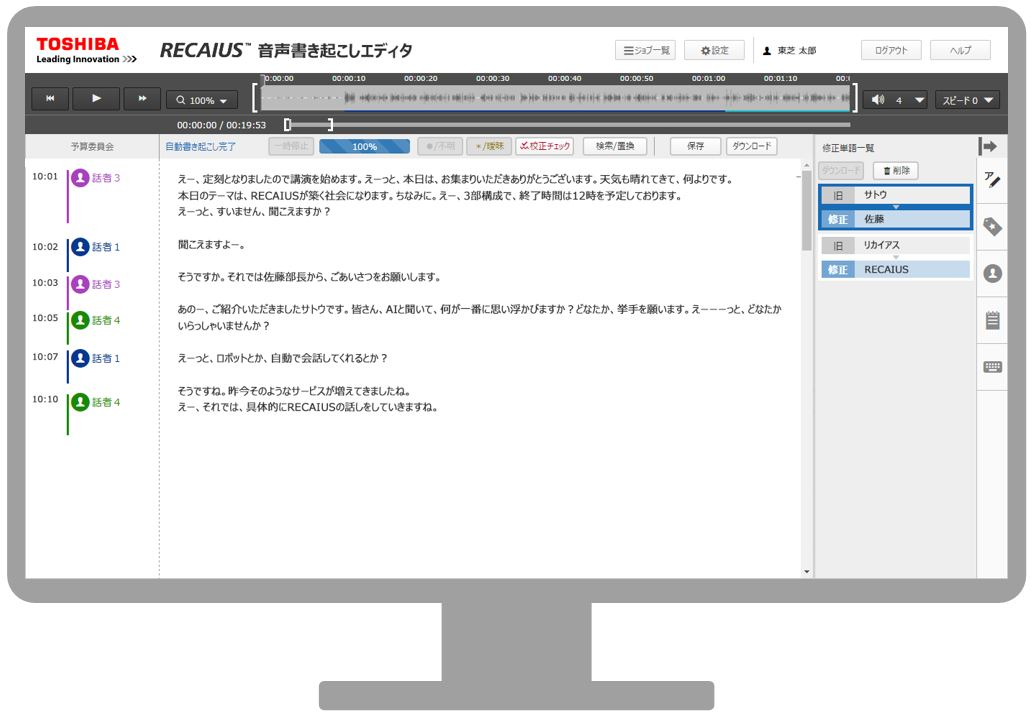The height and width of the screenshot is (720, 1033).
Task: Click the speaker avatar at 10:05
Action: pyautogui.click(x=80, y=320)
